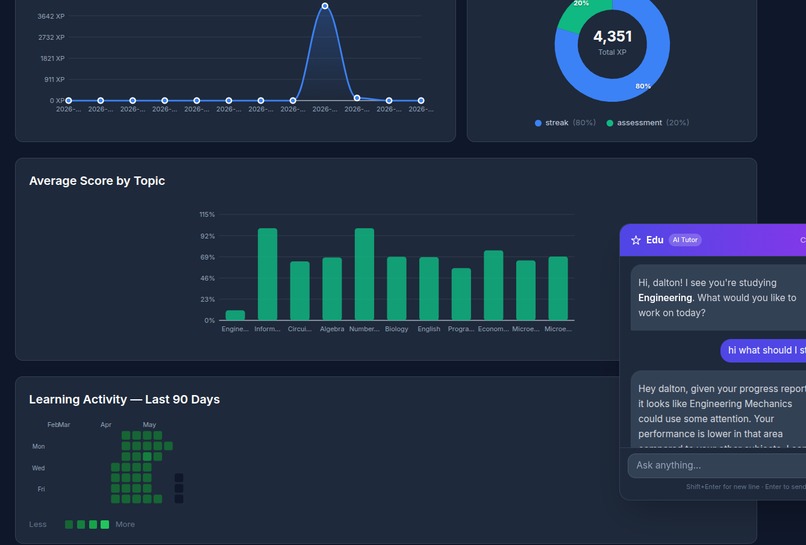This screenshot has height=545, width=806.
Task: Click the green assessment legend dot
Action: (610, 123)
